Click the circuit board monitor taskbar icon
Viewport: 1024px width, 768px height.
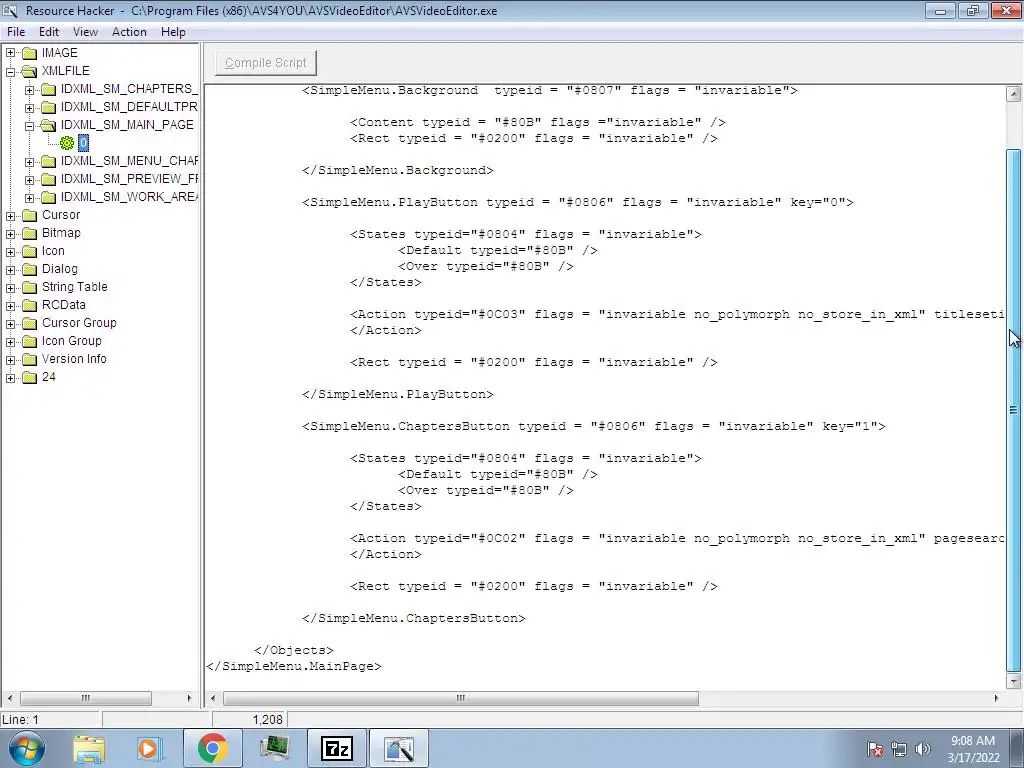[x=274, y=748]
